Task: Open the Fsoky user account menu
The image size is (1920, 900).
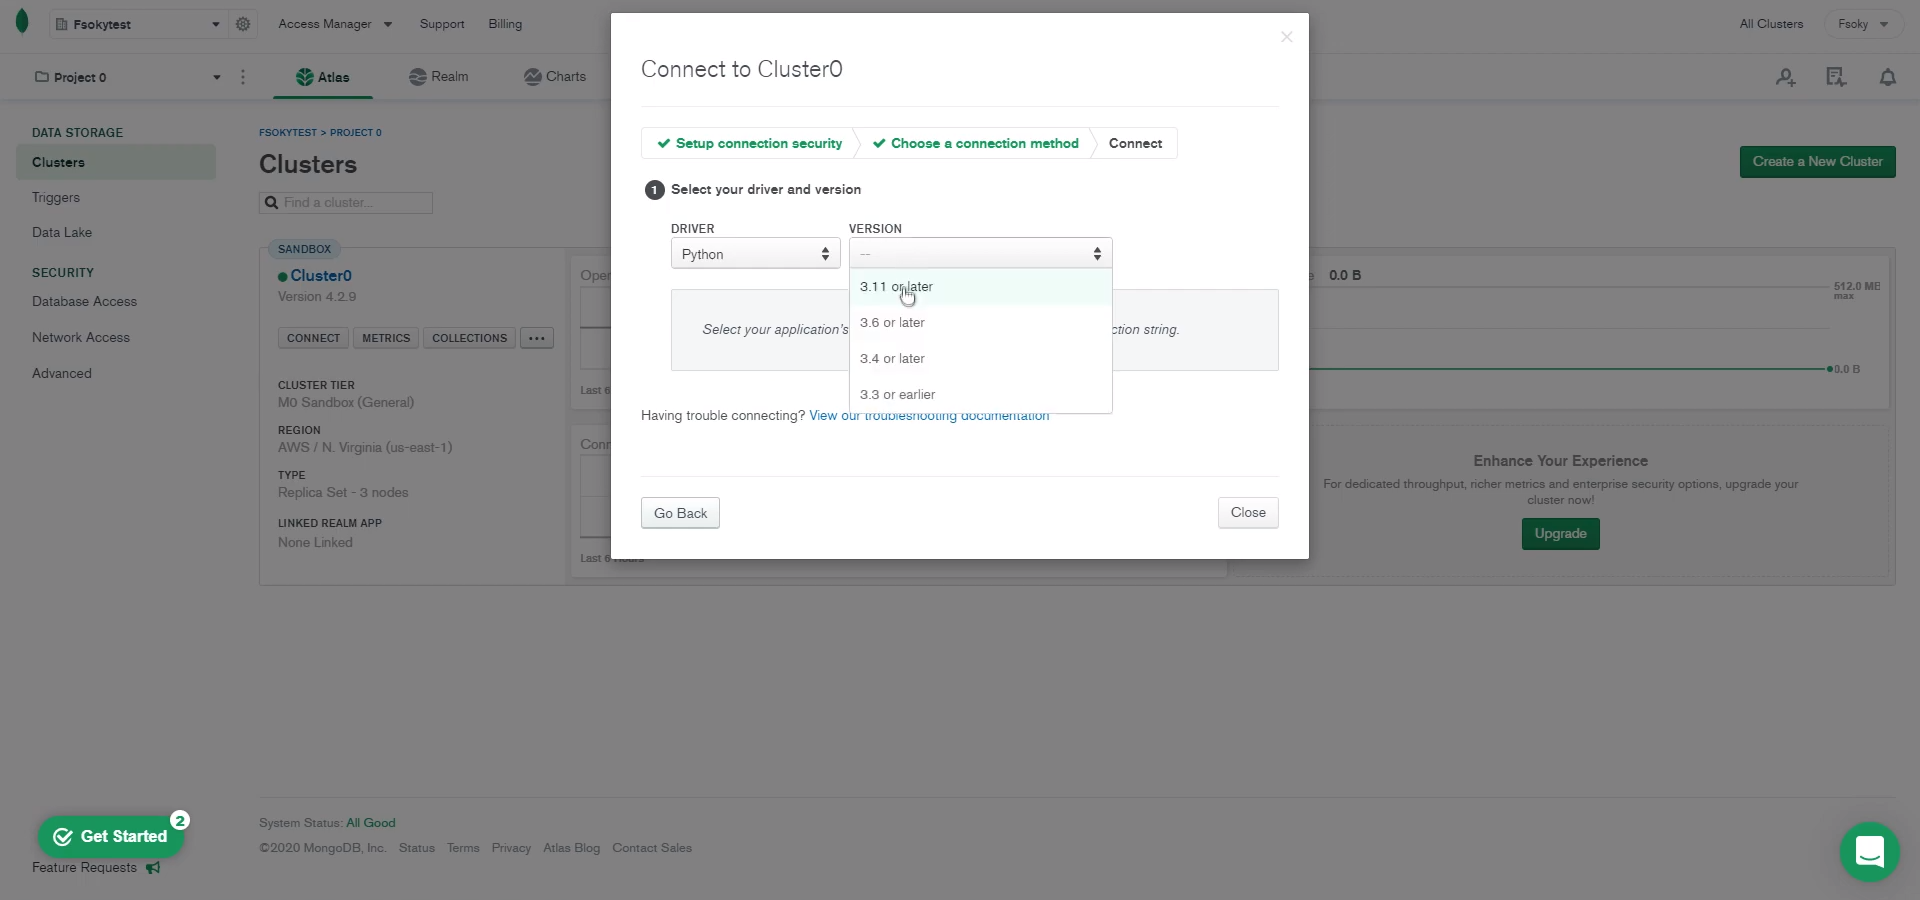Action: coord(1863,24)
